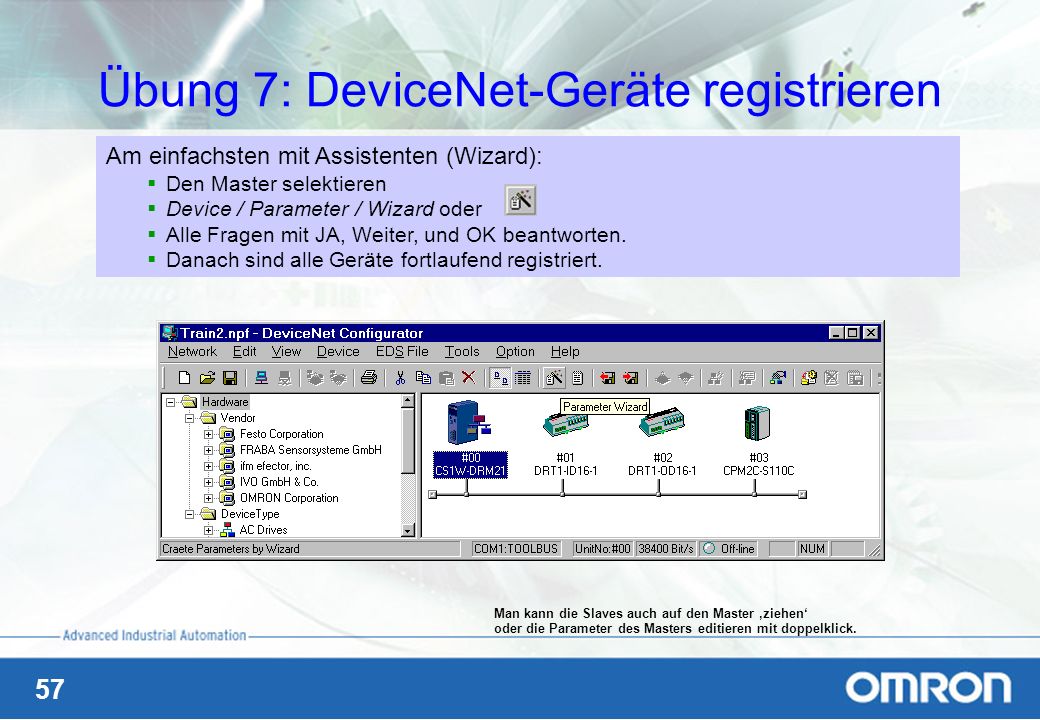Click the wizard icon in the slide text
The width and height of the screenshot is (1040, 720).
521,200
